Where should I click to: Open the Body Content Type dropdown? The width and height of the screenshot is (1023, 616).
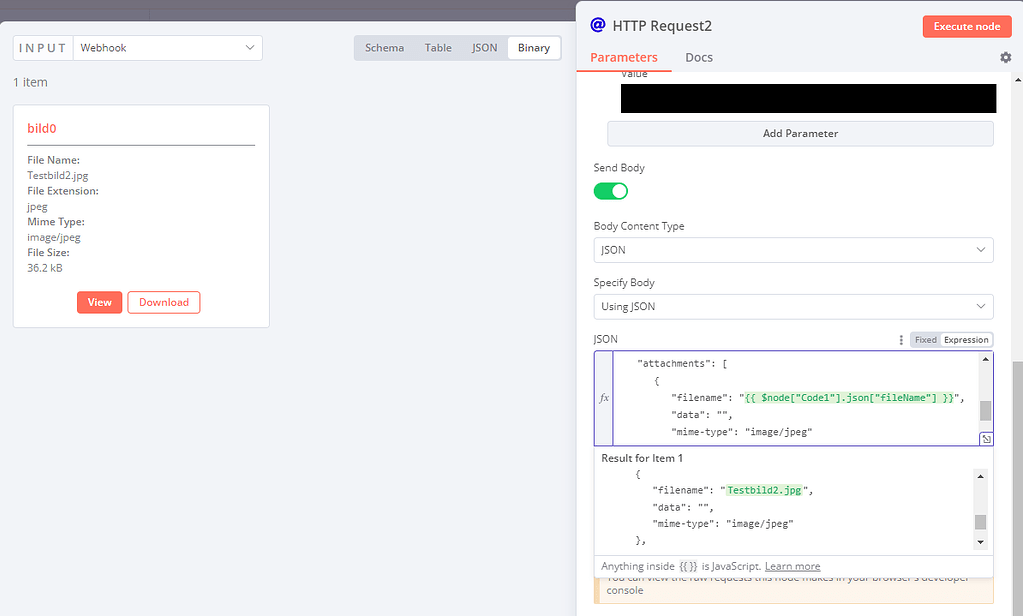pyautogui.click(x=793, y=249)
